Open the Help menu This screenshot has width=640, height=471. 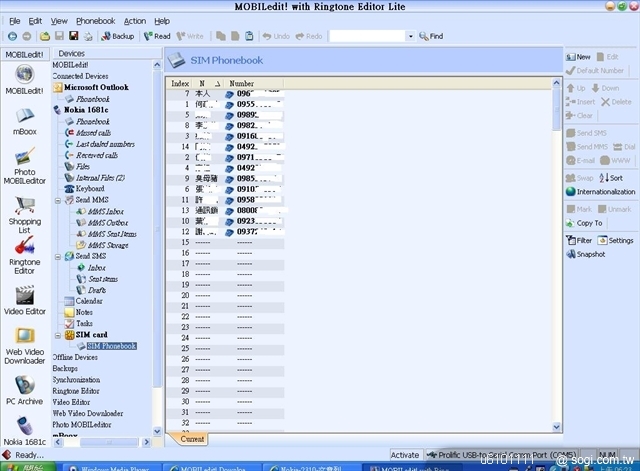click(x=162, y=21)
